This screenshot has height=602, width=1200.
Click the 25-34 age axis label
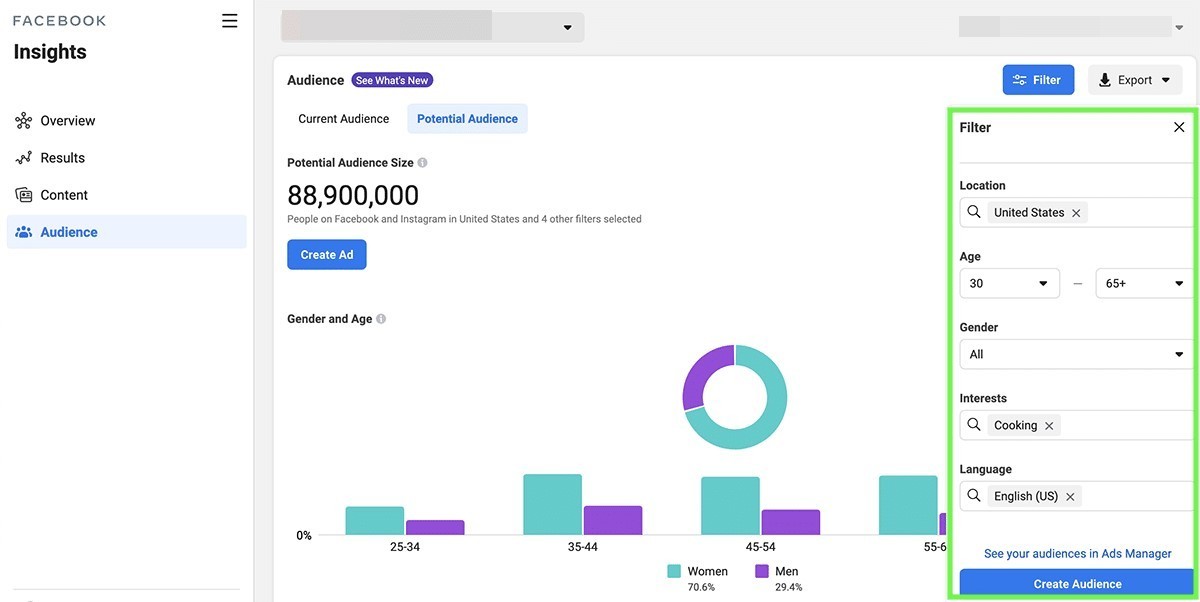pyautogui.click(x=405, y=547)
